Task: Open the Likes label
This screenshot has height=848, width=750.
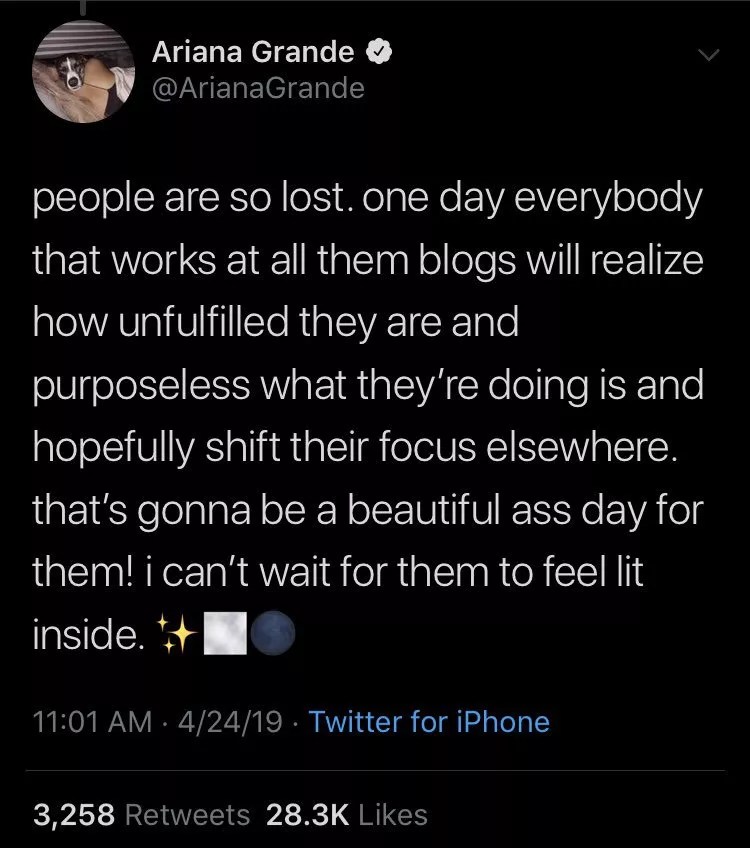Action: point(392,815)
